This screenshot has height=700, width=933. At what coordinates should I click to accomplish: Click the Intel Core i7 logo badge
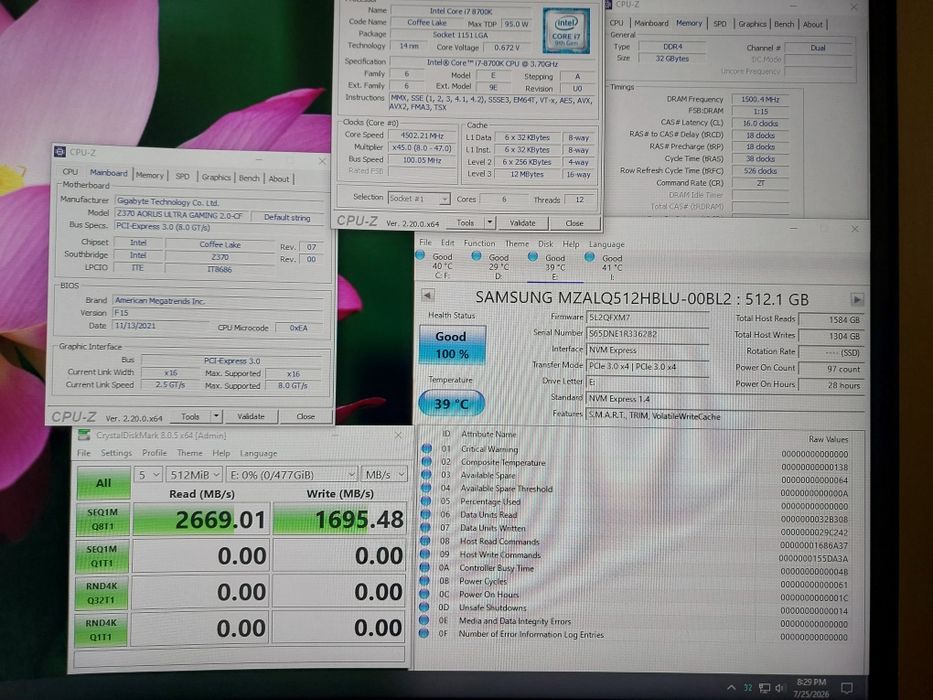click(566, 31)
